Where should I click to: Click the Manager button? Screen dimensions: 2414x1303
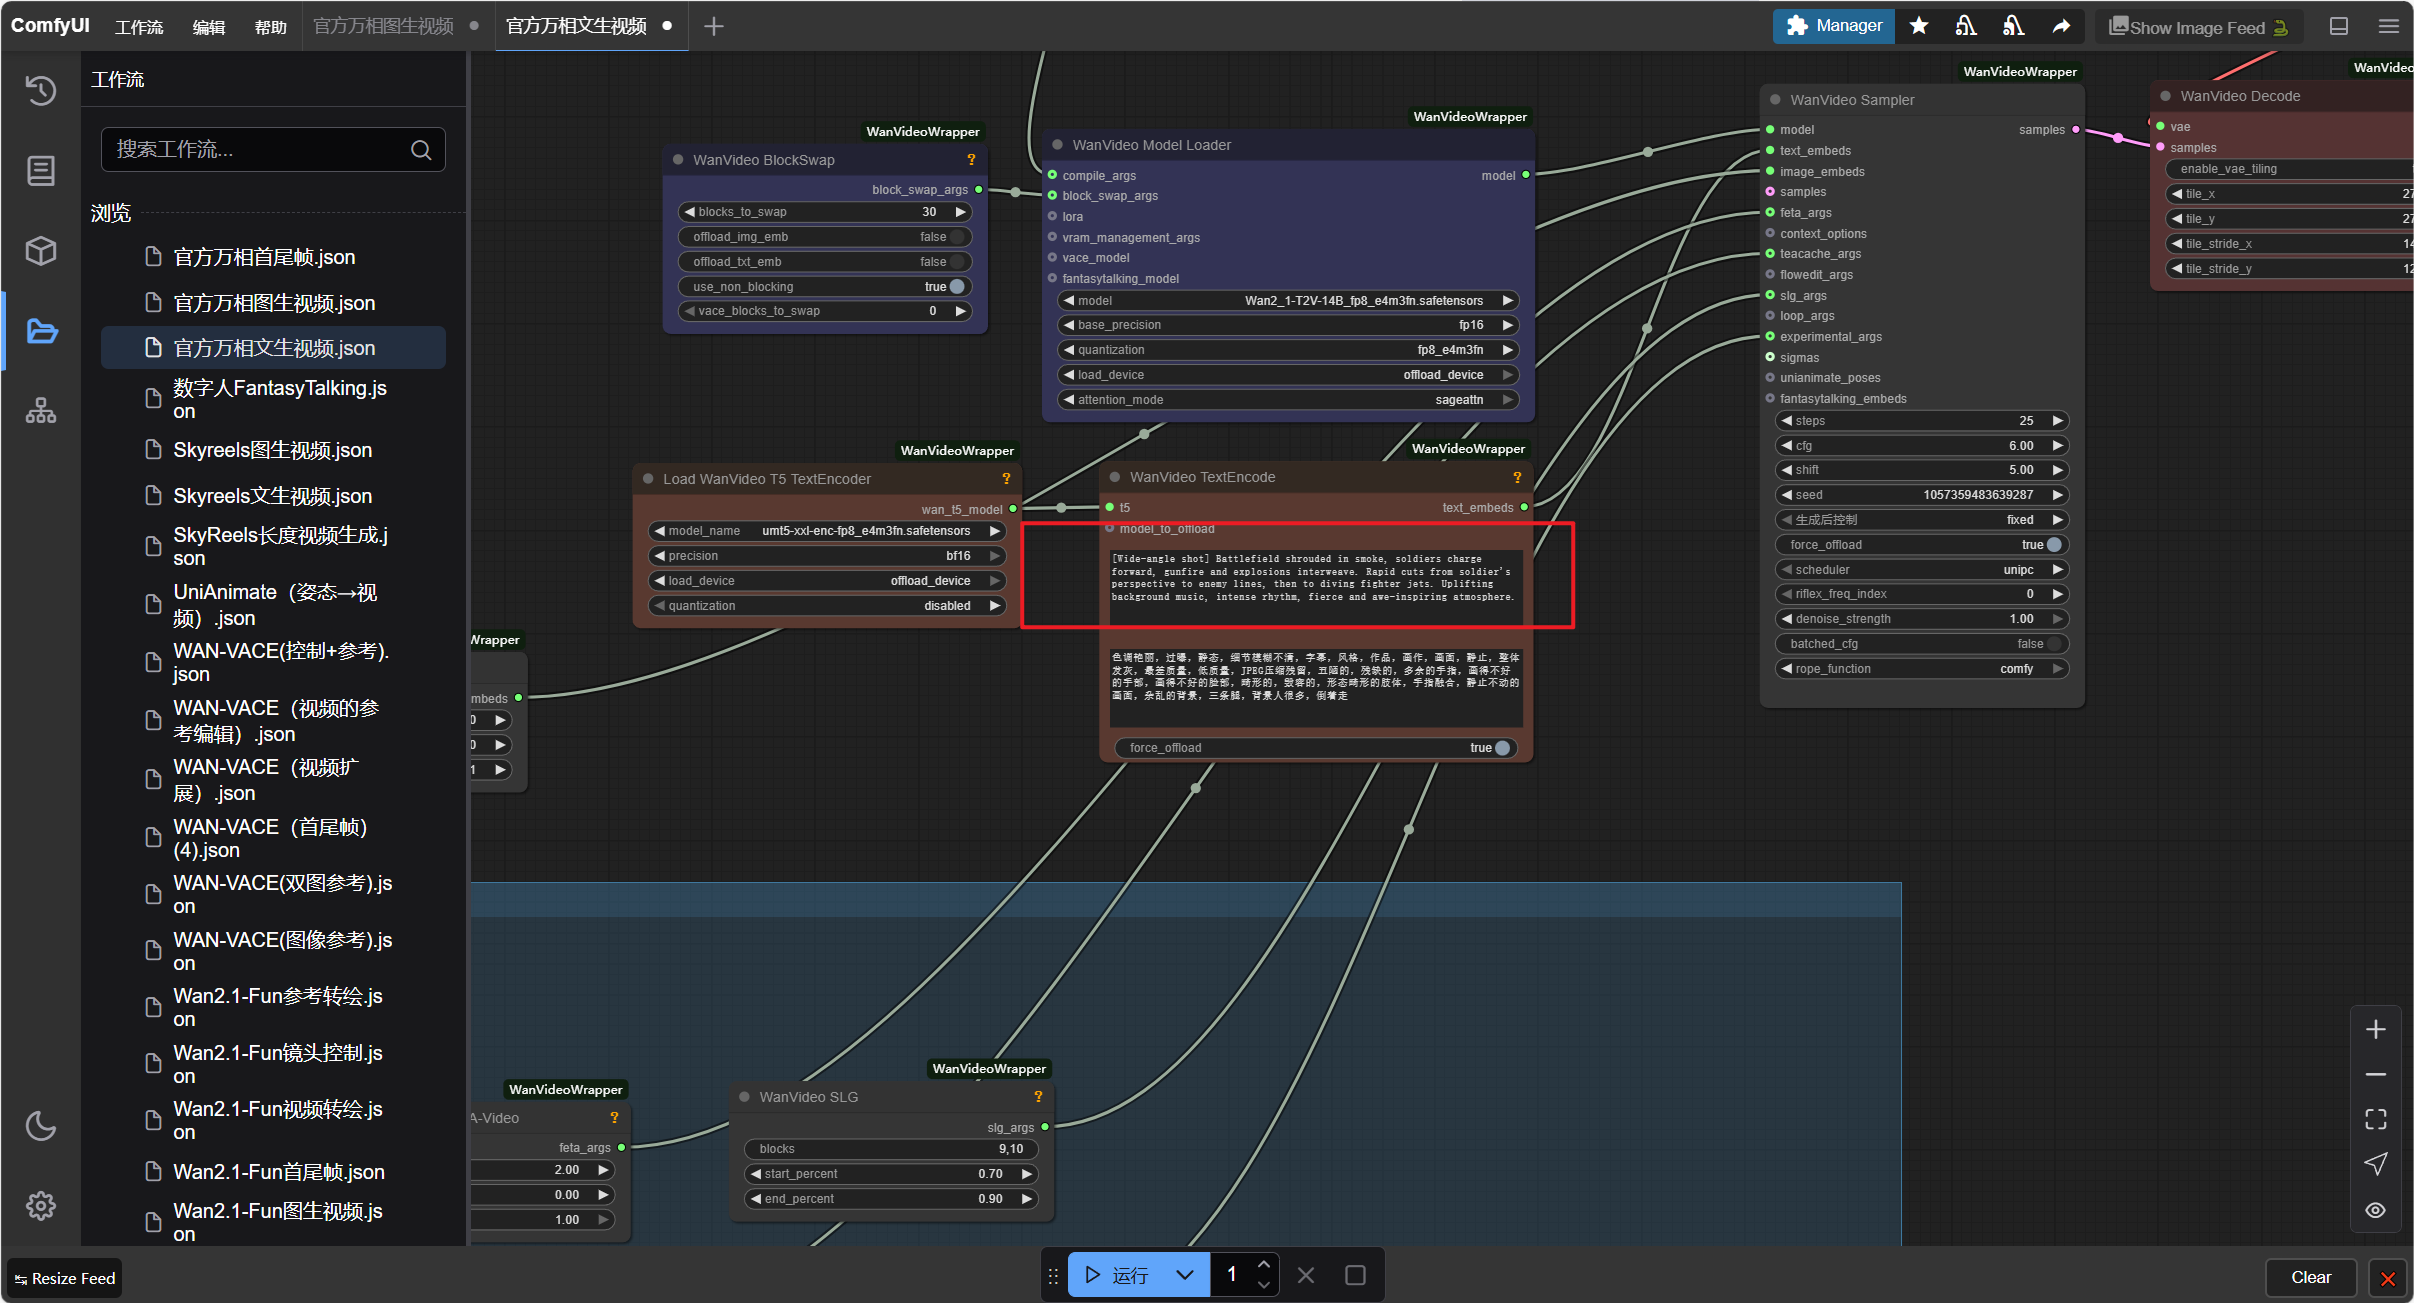tap(1833, 26)
